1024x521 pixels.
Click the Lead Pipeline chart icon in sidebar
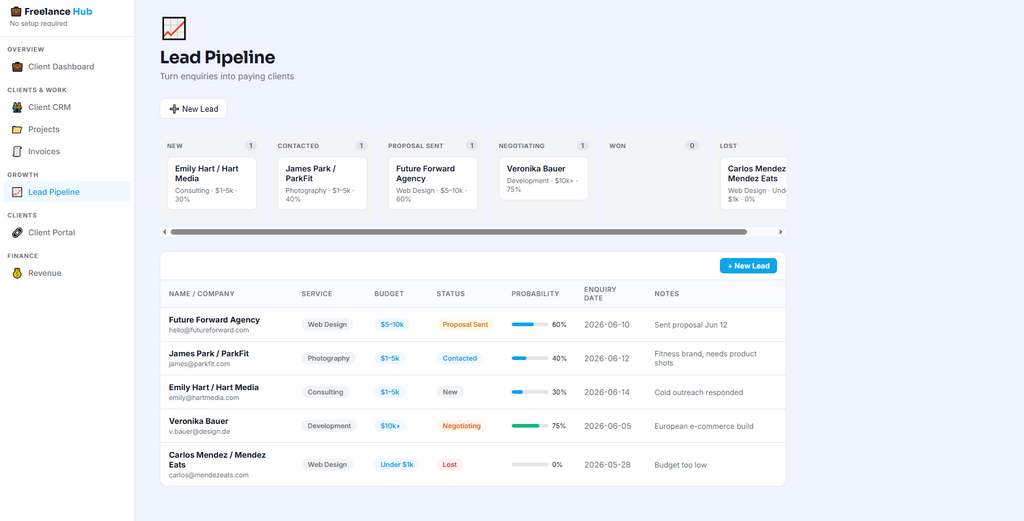tap(17, 192)
